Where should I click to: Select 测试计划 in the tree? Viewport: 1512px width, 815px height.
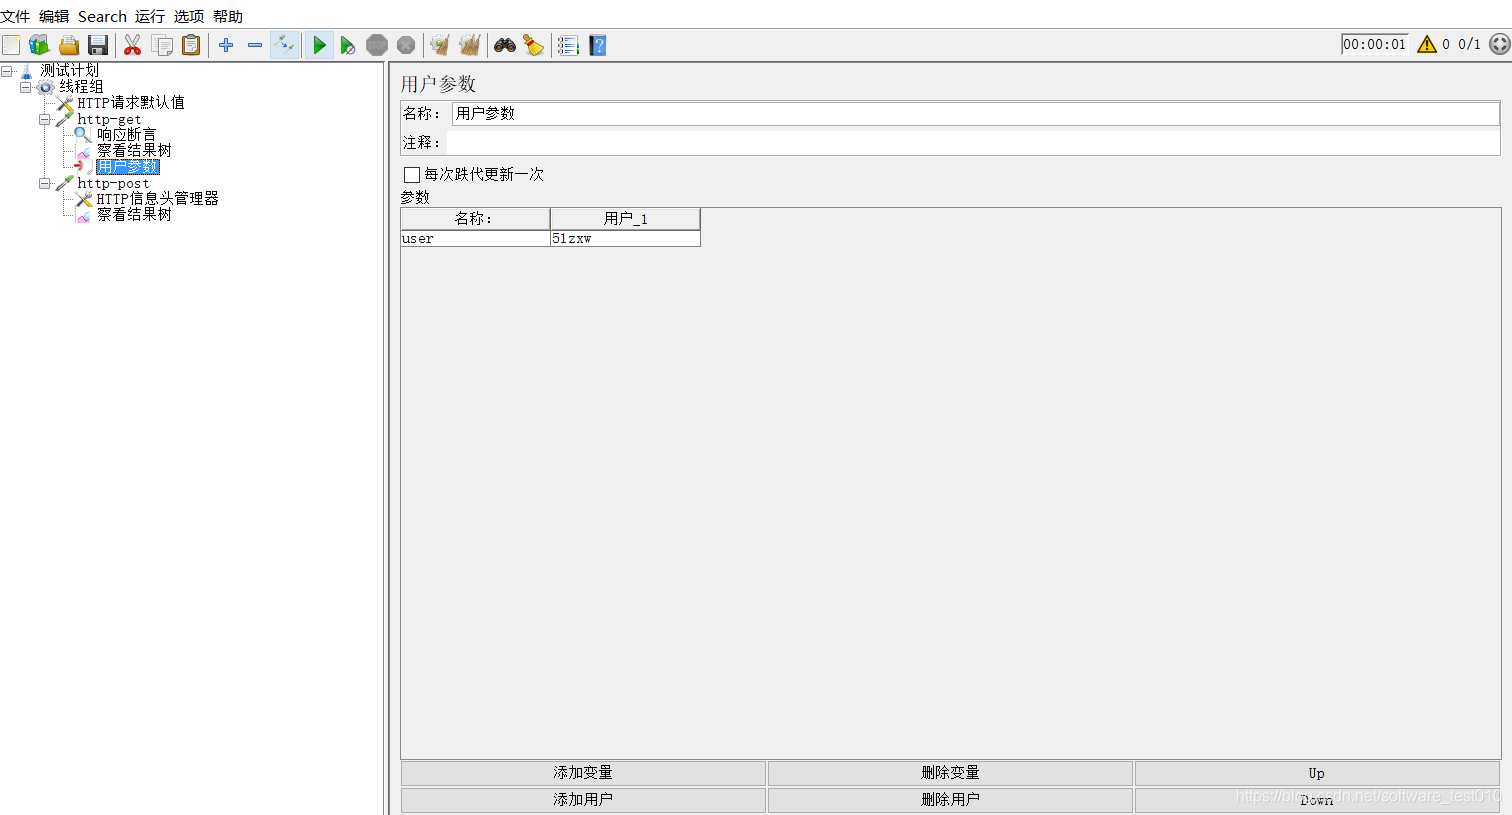pos(69,70)
